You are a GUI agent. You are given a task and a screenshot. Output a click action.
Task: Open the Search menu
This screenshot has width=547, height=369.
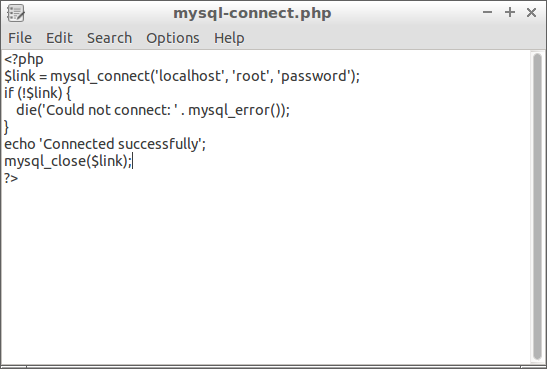tap(110, 38)
